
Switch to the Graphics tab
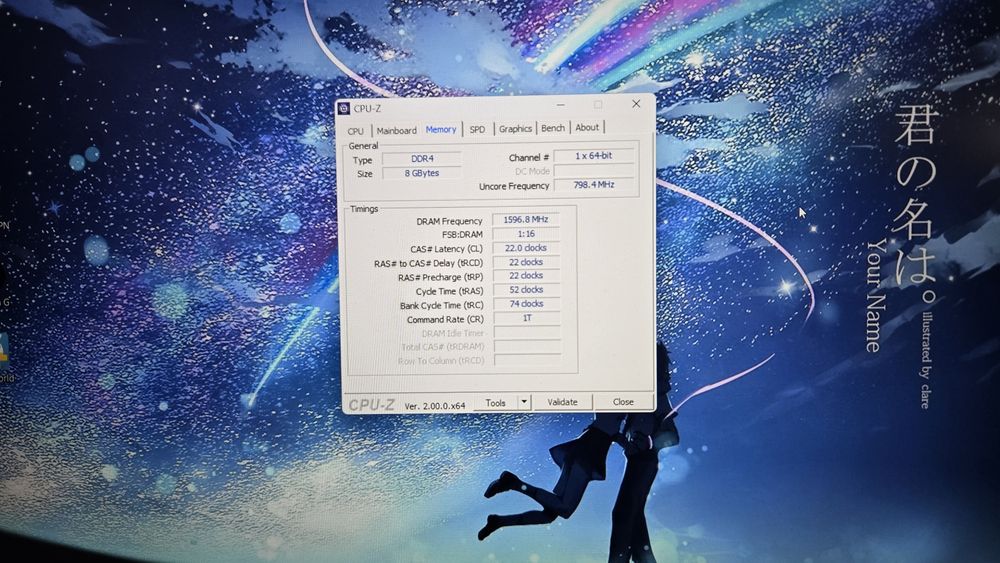[515, 128]
